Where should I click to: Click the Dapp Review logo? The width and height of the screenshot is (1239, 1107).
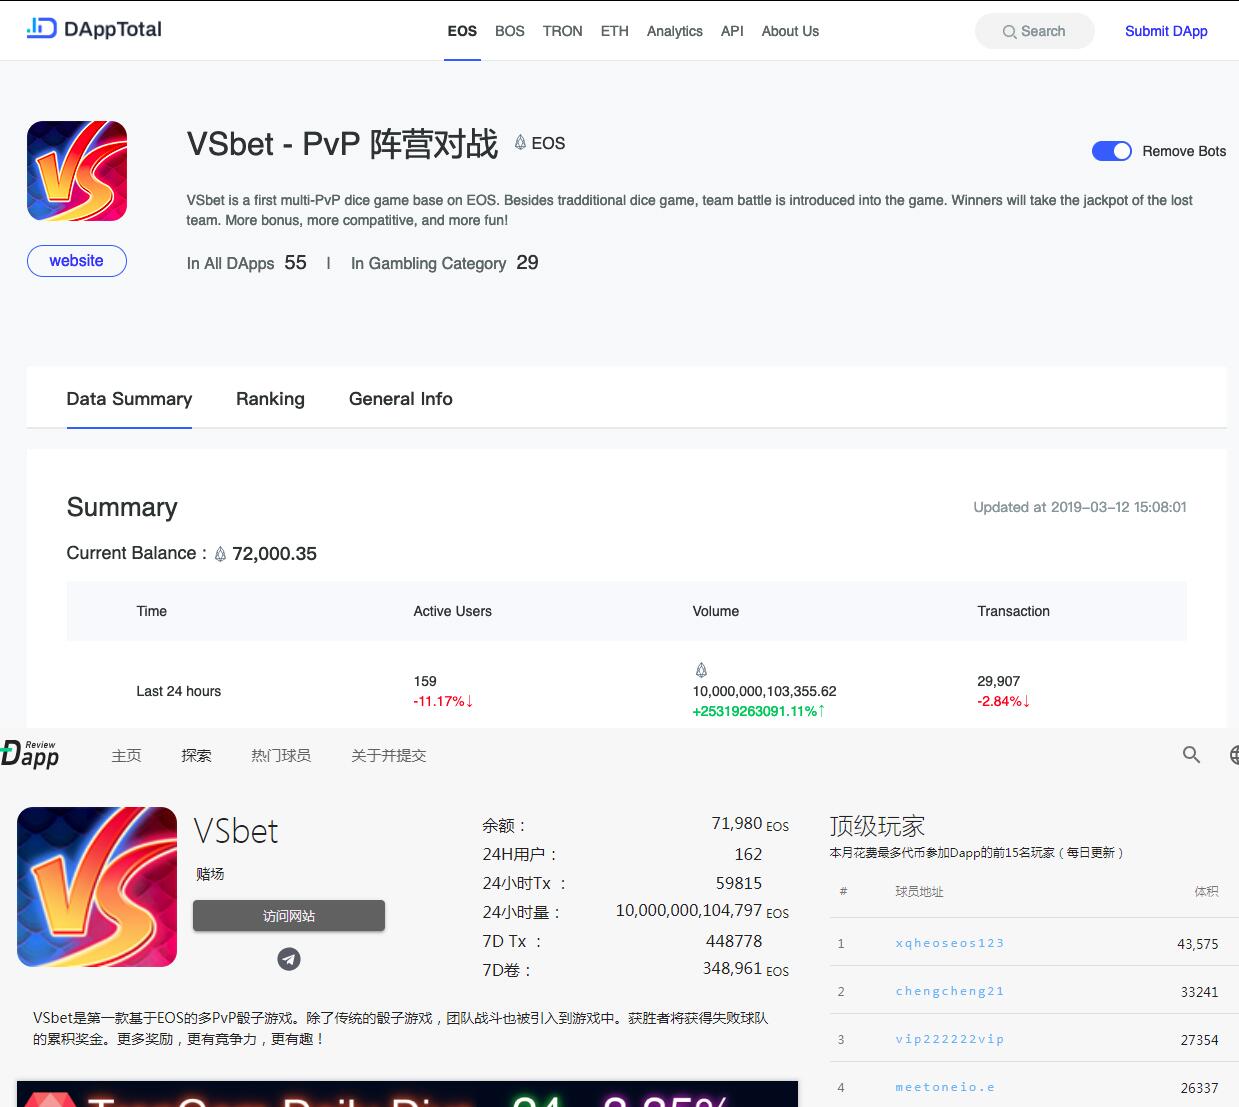(30, 755)
